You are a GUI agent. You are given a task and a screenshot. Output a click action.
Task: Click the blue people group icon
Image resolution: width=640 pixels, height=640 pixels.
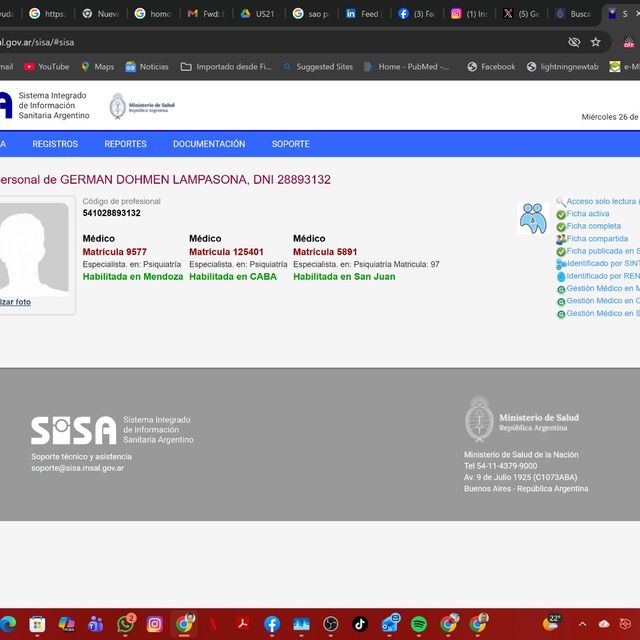pos(533,218)
